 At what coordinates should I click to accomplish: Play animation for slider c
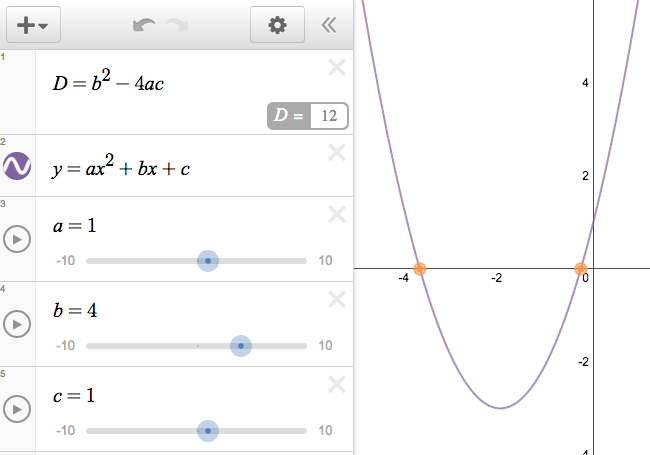pyautogui.click(x=17, y=409)
